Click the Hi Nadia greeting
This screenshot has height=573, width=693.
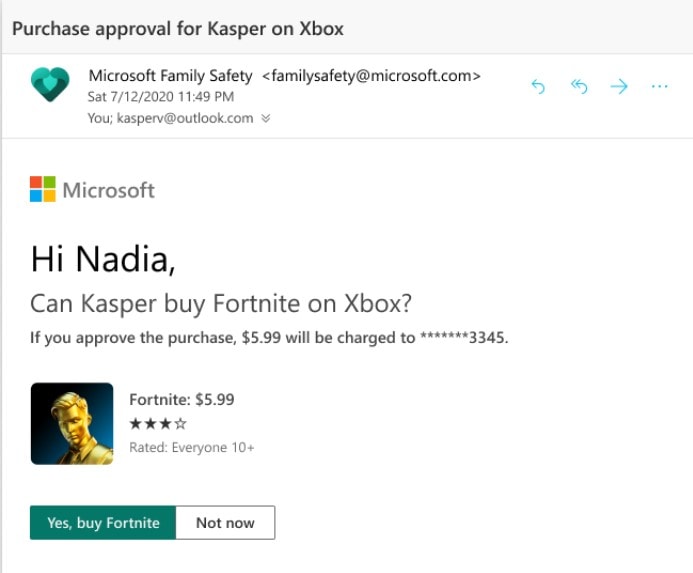[x=103, y=259]
